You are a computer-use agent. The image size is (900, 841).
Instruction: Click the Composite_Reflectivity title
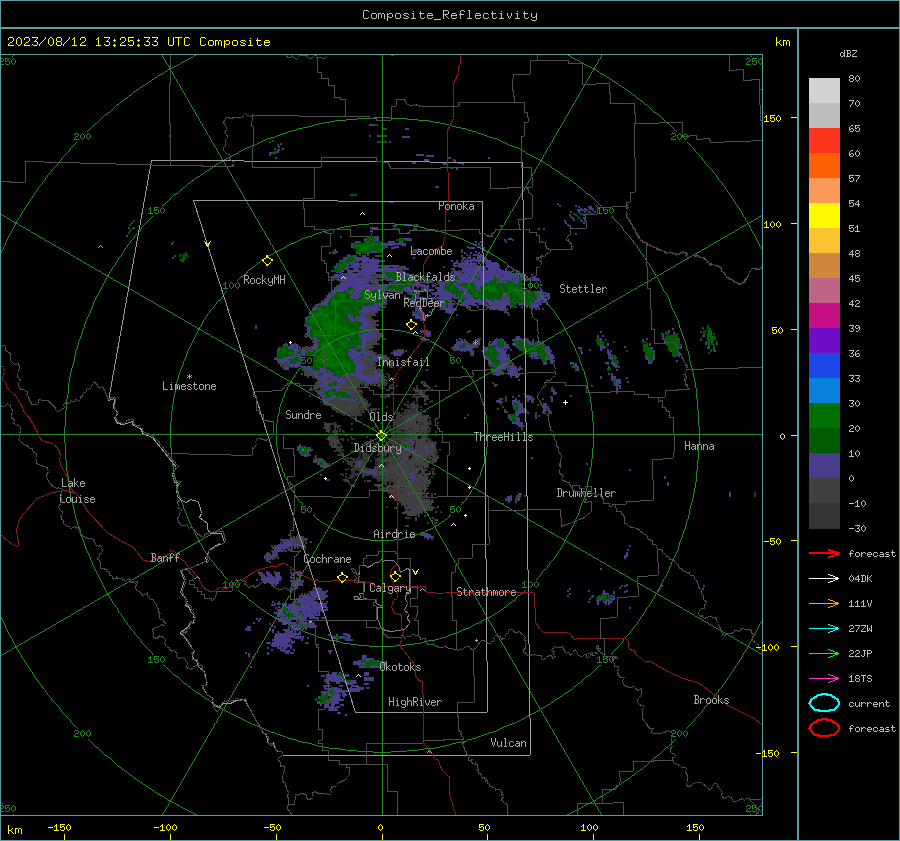click(449, 15)
